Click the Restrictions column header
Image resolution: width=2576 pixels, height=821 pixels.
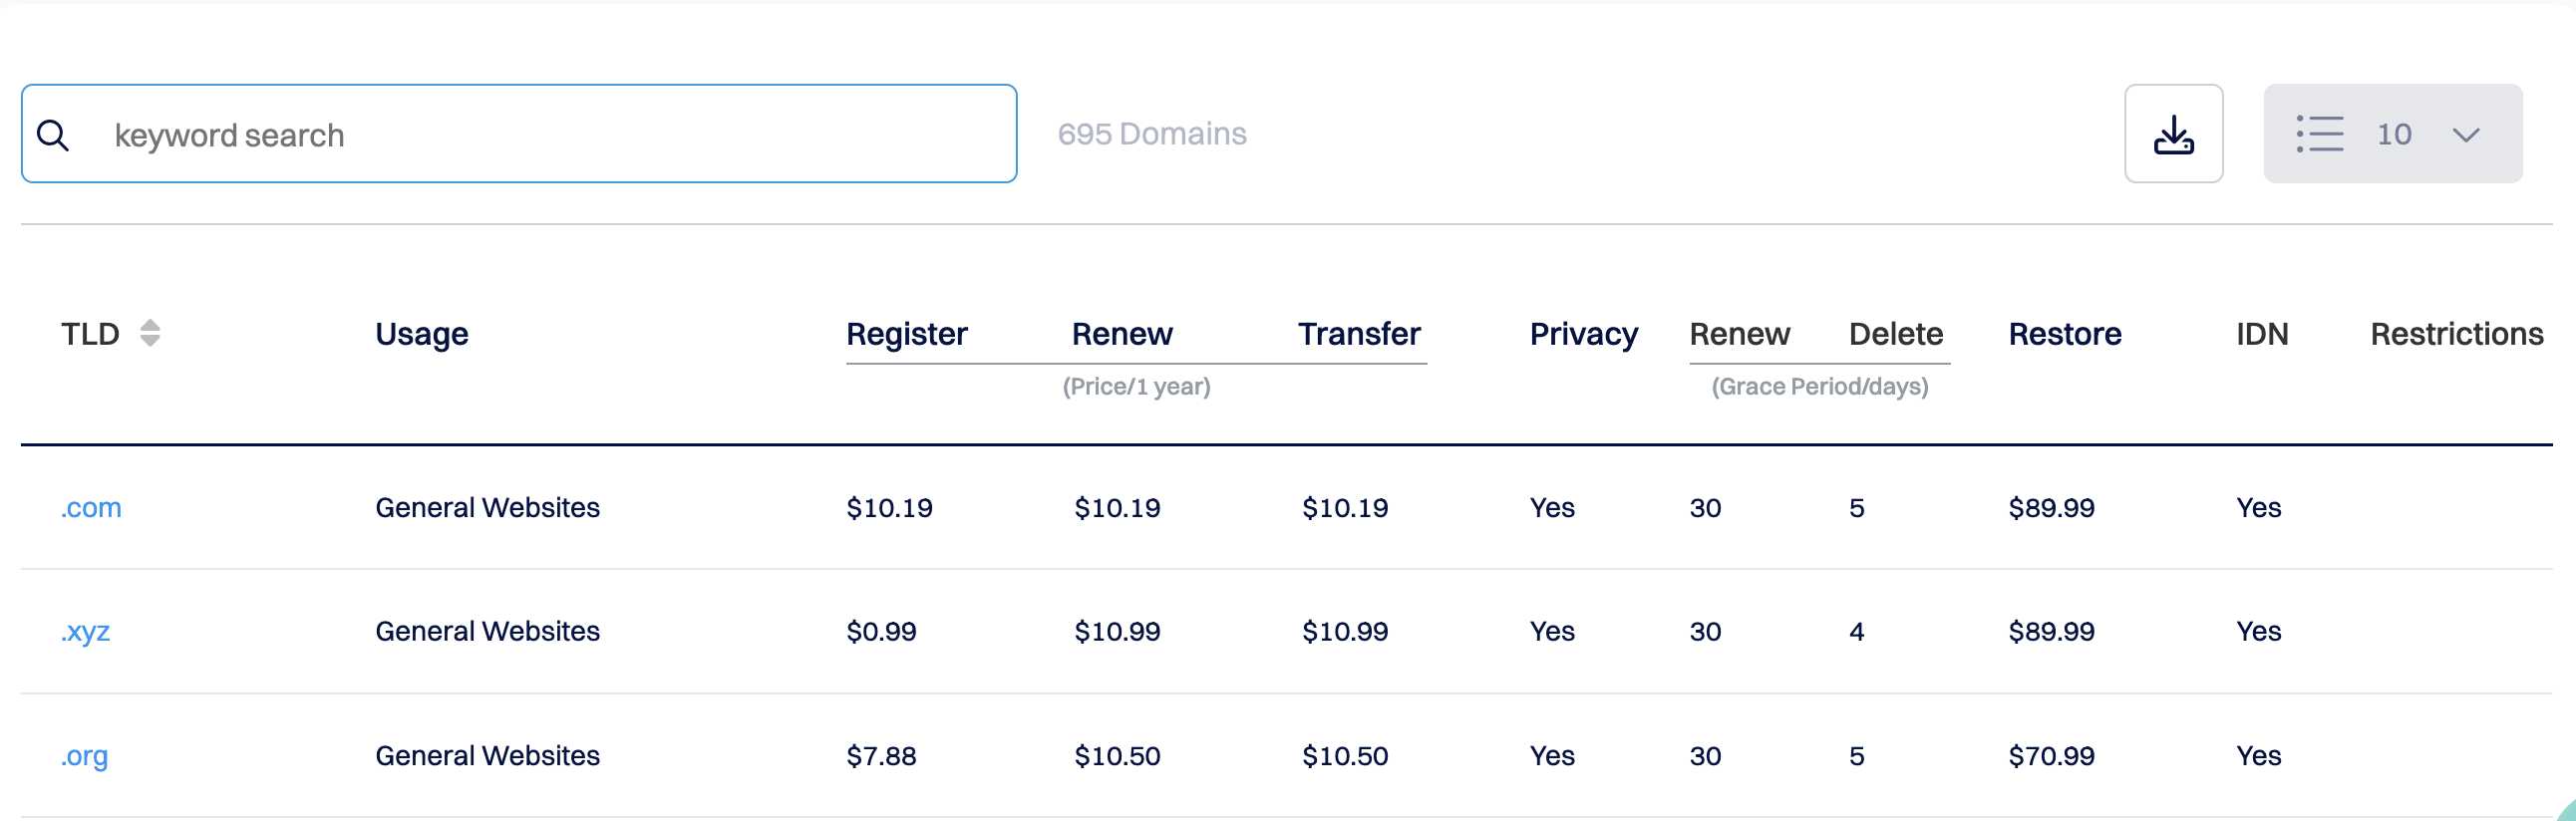2456,334
